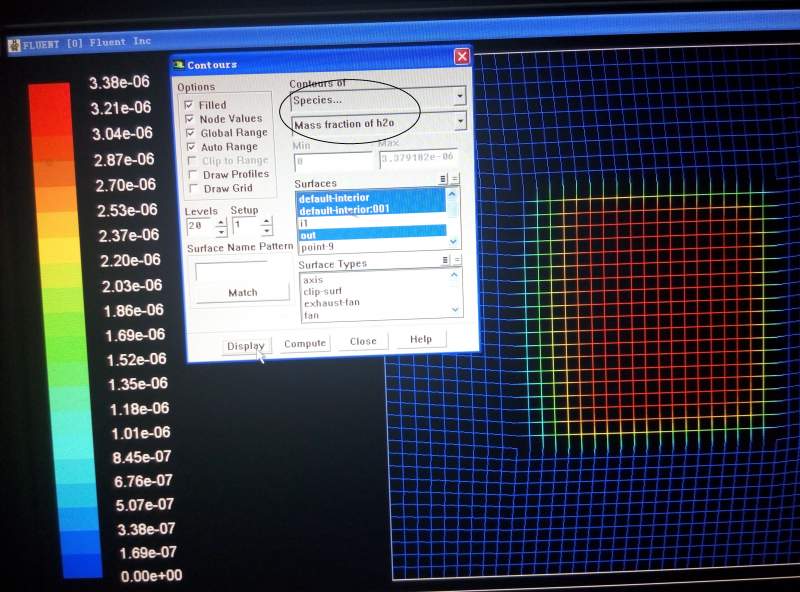Screen dimensions: 800x592
Task: Click legend value 3.38e-06
Action: pos(119,83)
